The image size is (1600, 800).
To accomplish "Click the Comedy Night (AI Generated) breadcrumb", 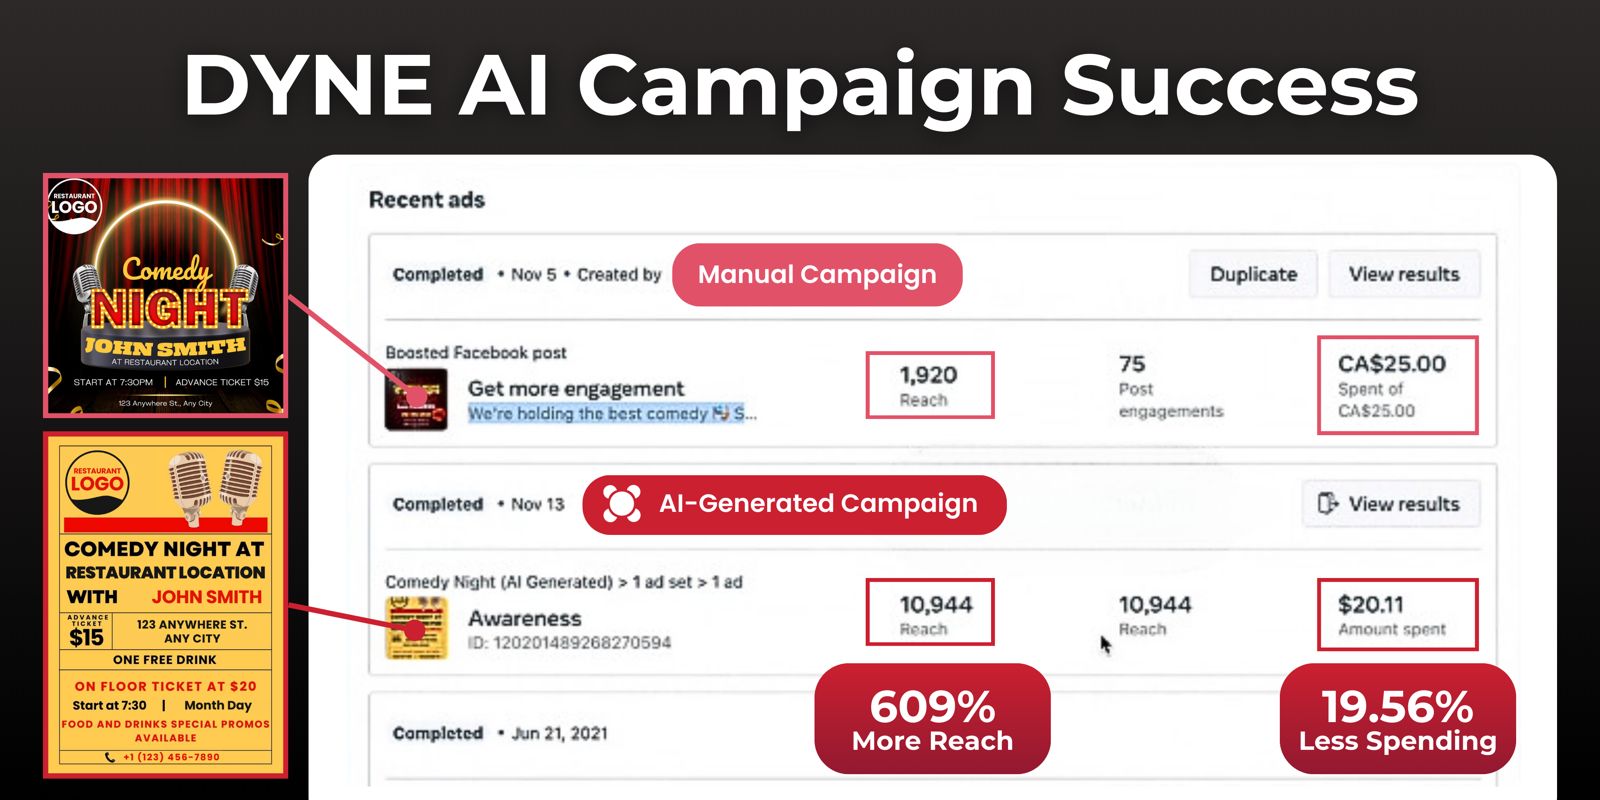I will pyautogui.click(x=499, y=582).
